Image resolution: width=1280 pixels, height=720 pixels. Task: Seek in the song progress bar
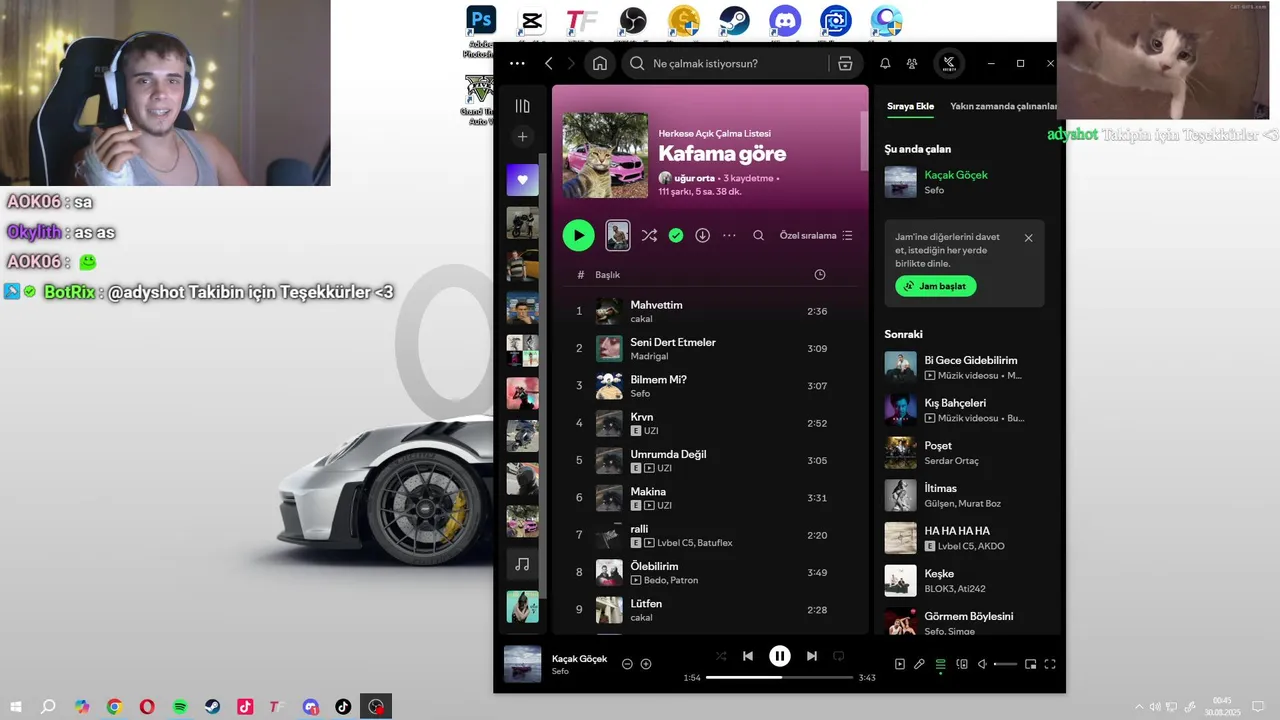[x=780, y=677]
